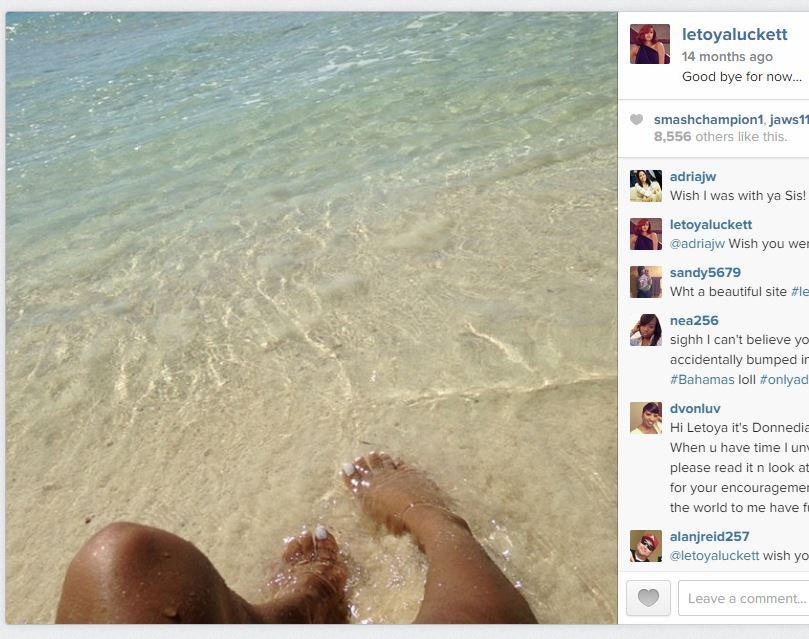Open letoyaluckett profile picture at post header

pos(650,44)
